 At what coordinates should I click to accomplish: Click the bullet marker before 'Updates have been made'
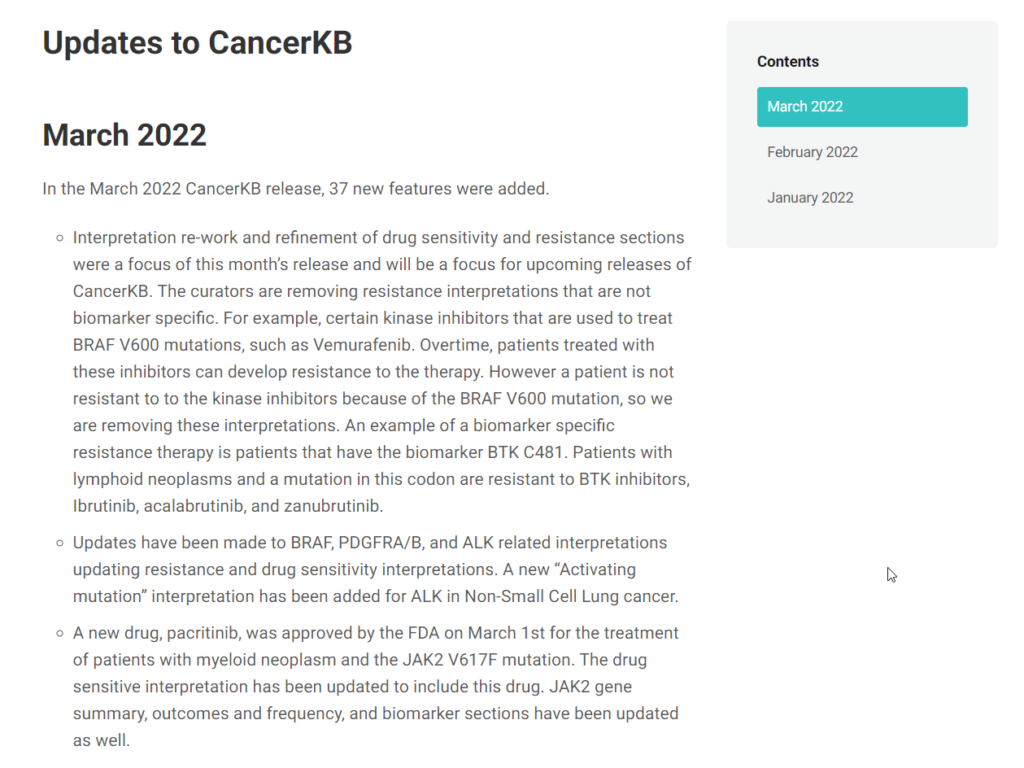coord(60,543)
